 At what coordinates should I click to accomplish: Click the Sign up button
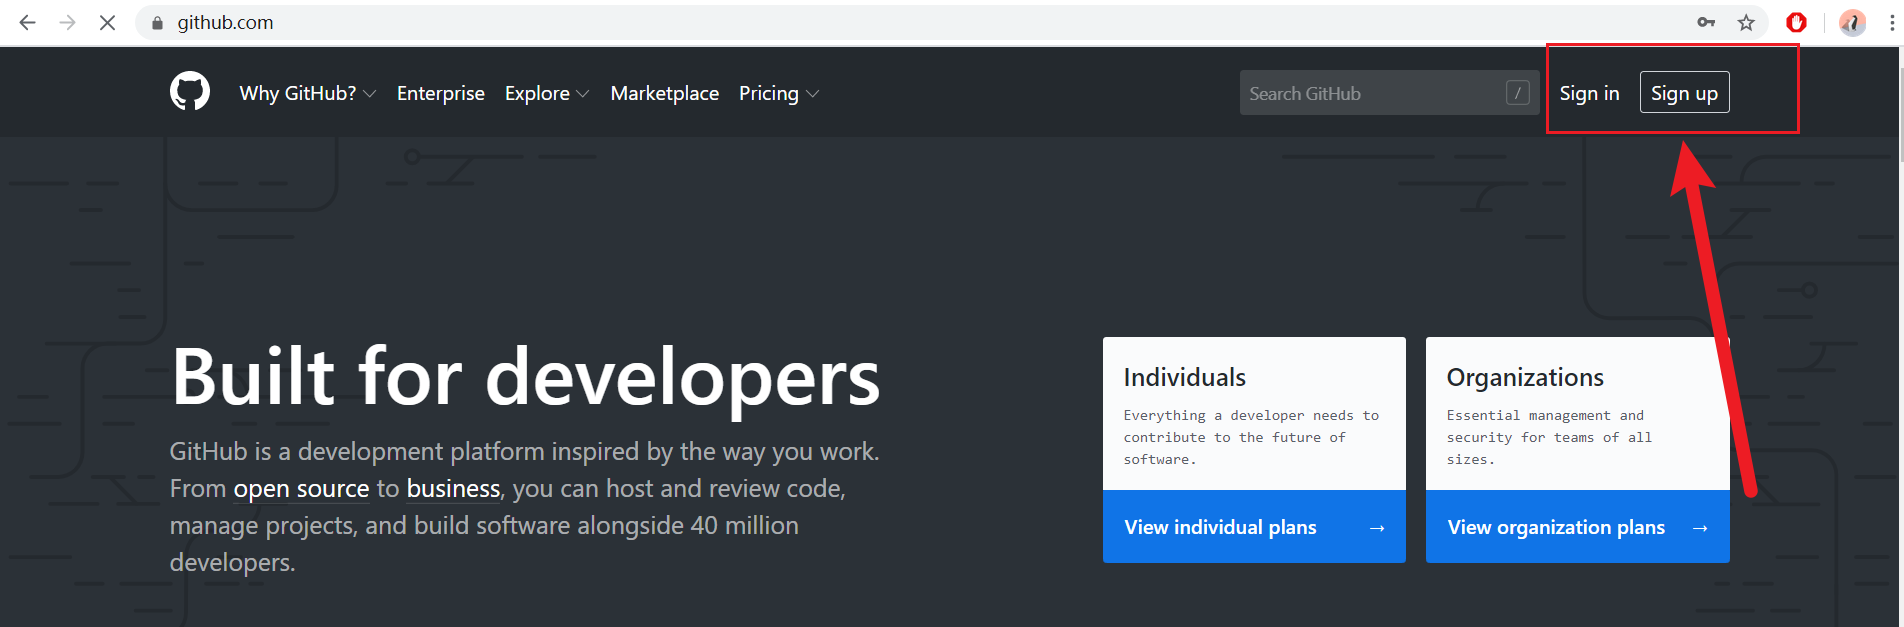click(x=1685, y=93)
